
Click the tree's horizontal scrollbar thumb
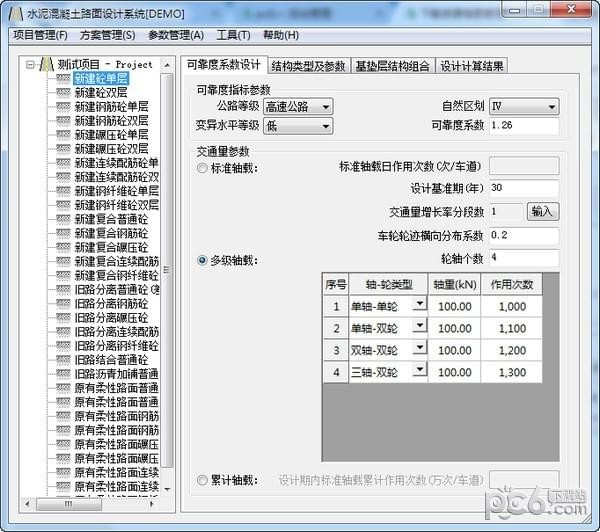point(69,504)
